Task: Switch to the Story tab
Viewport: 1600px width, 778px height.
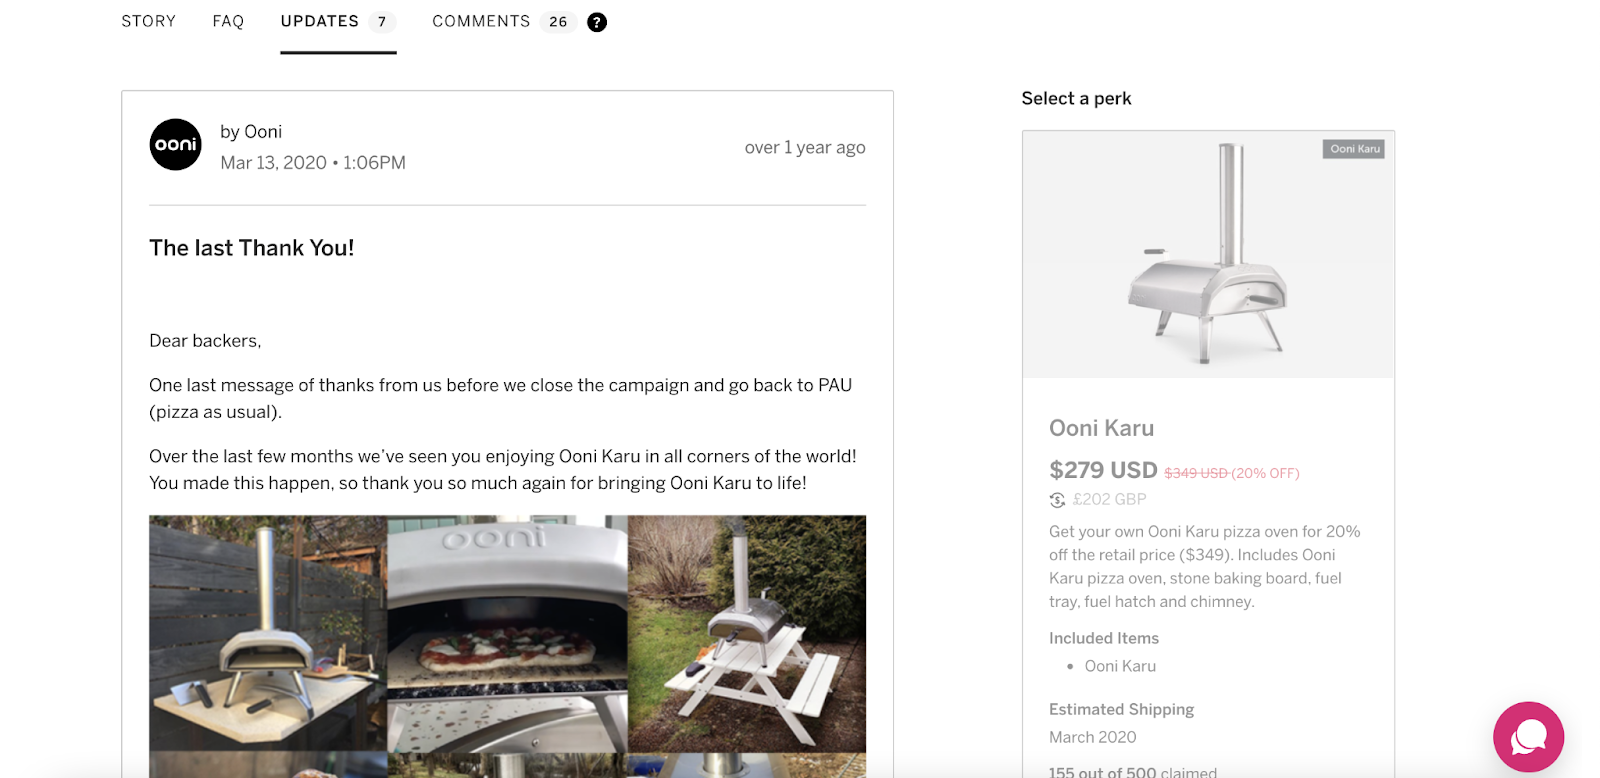Action: coord(149,21)
